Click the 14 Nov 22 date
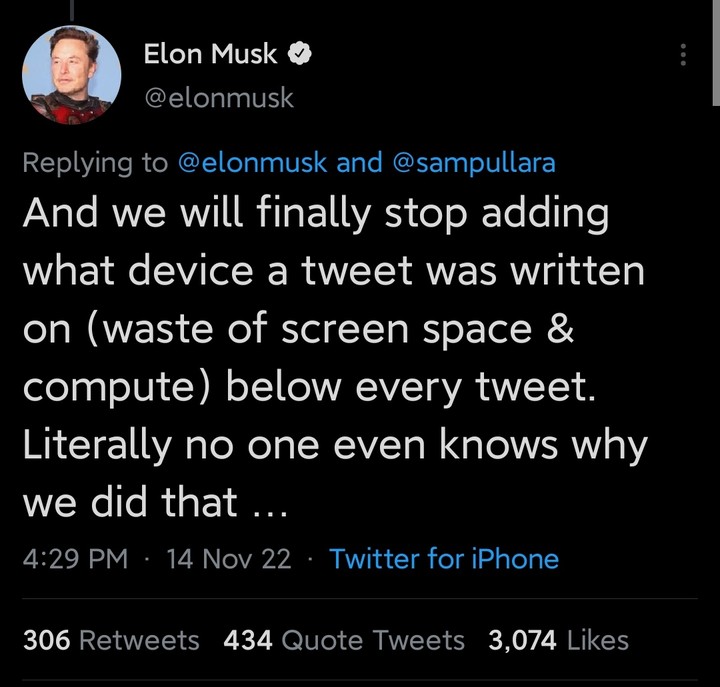This screenshot has height=687, width=720. tap(229, 558)
